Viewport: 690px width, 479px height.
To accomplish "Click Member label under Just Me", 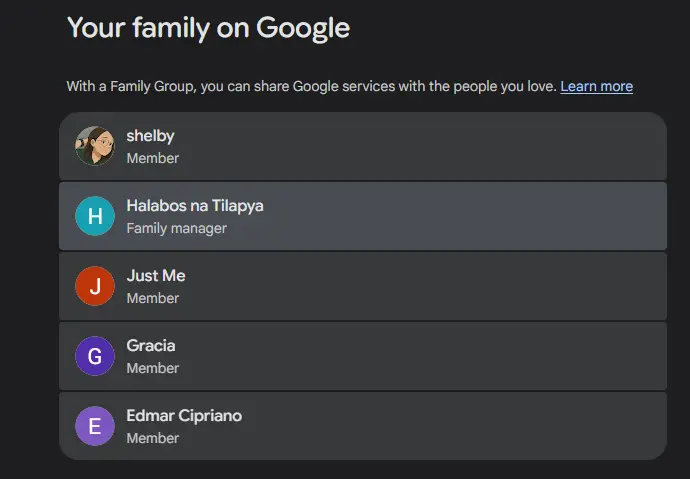I will tap(153, 298).
